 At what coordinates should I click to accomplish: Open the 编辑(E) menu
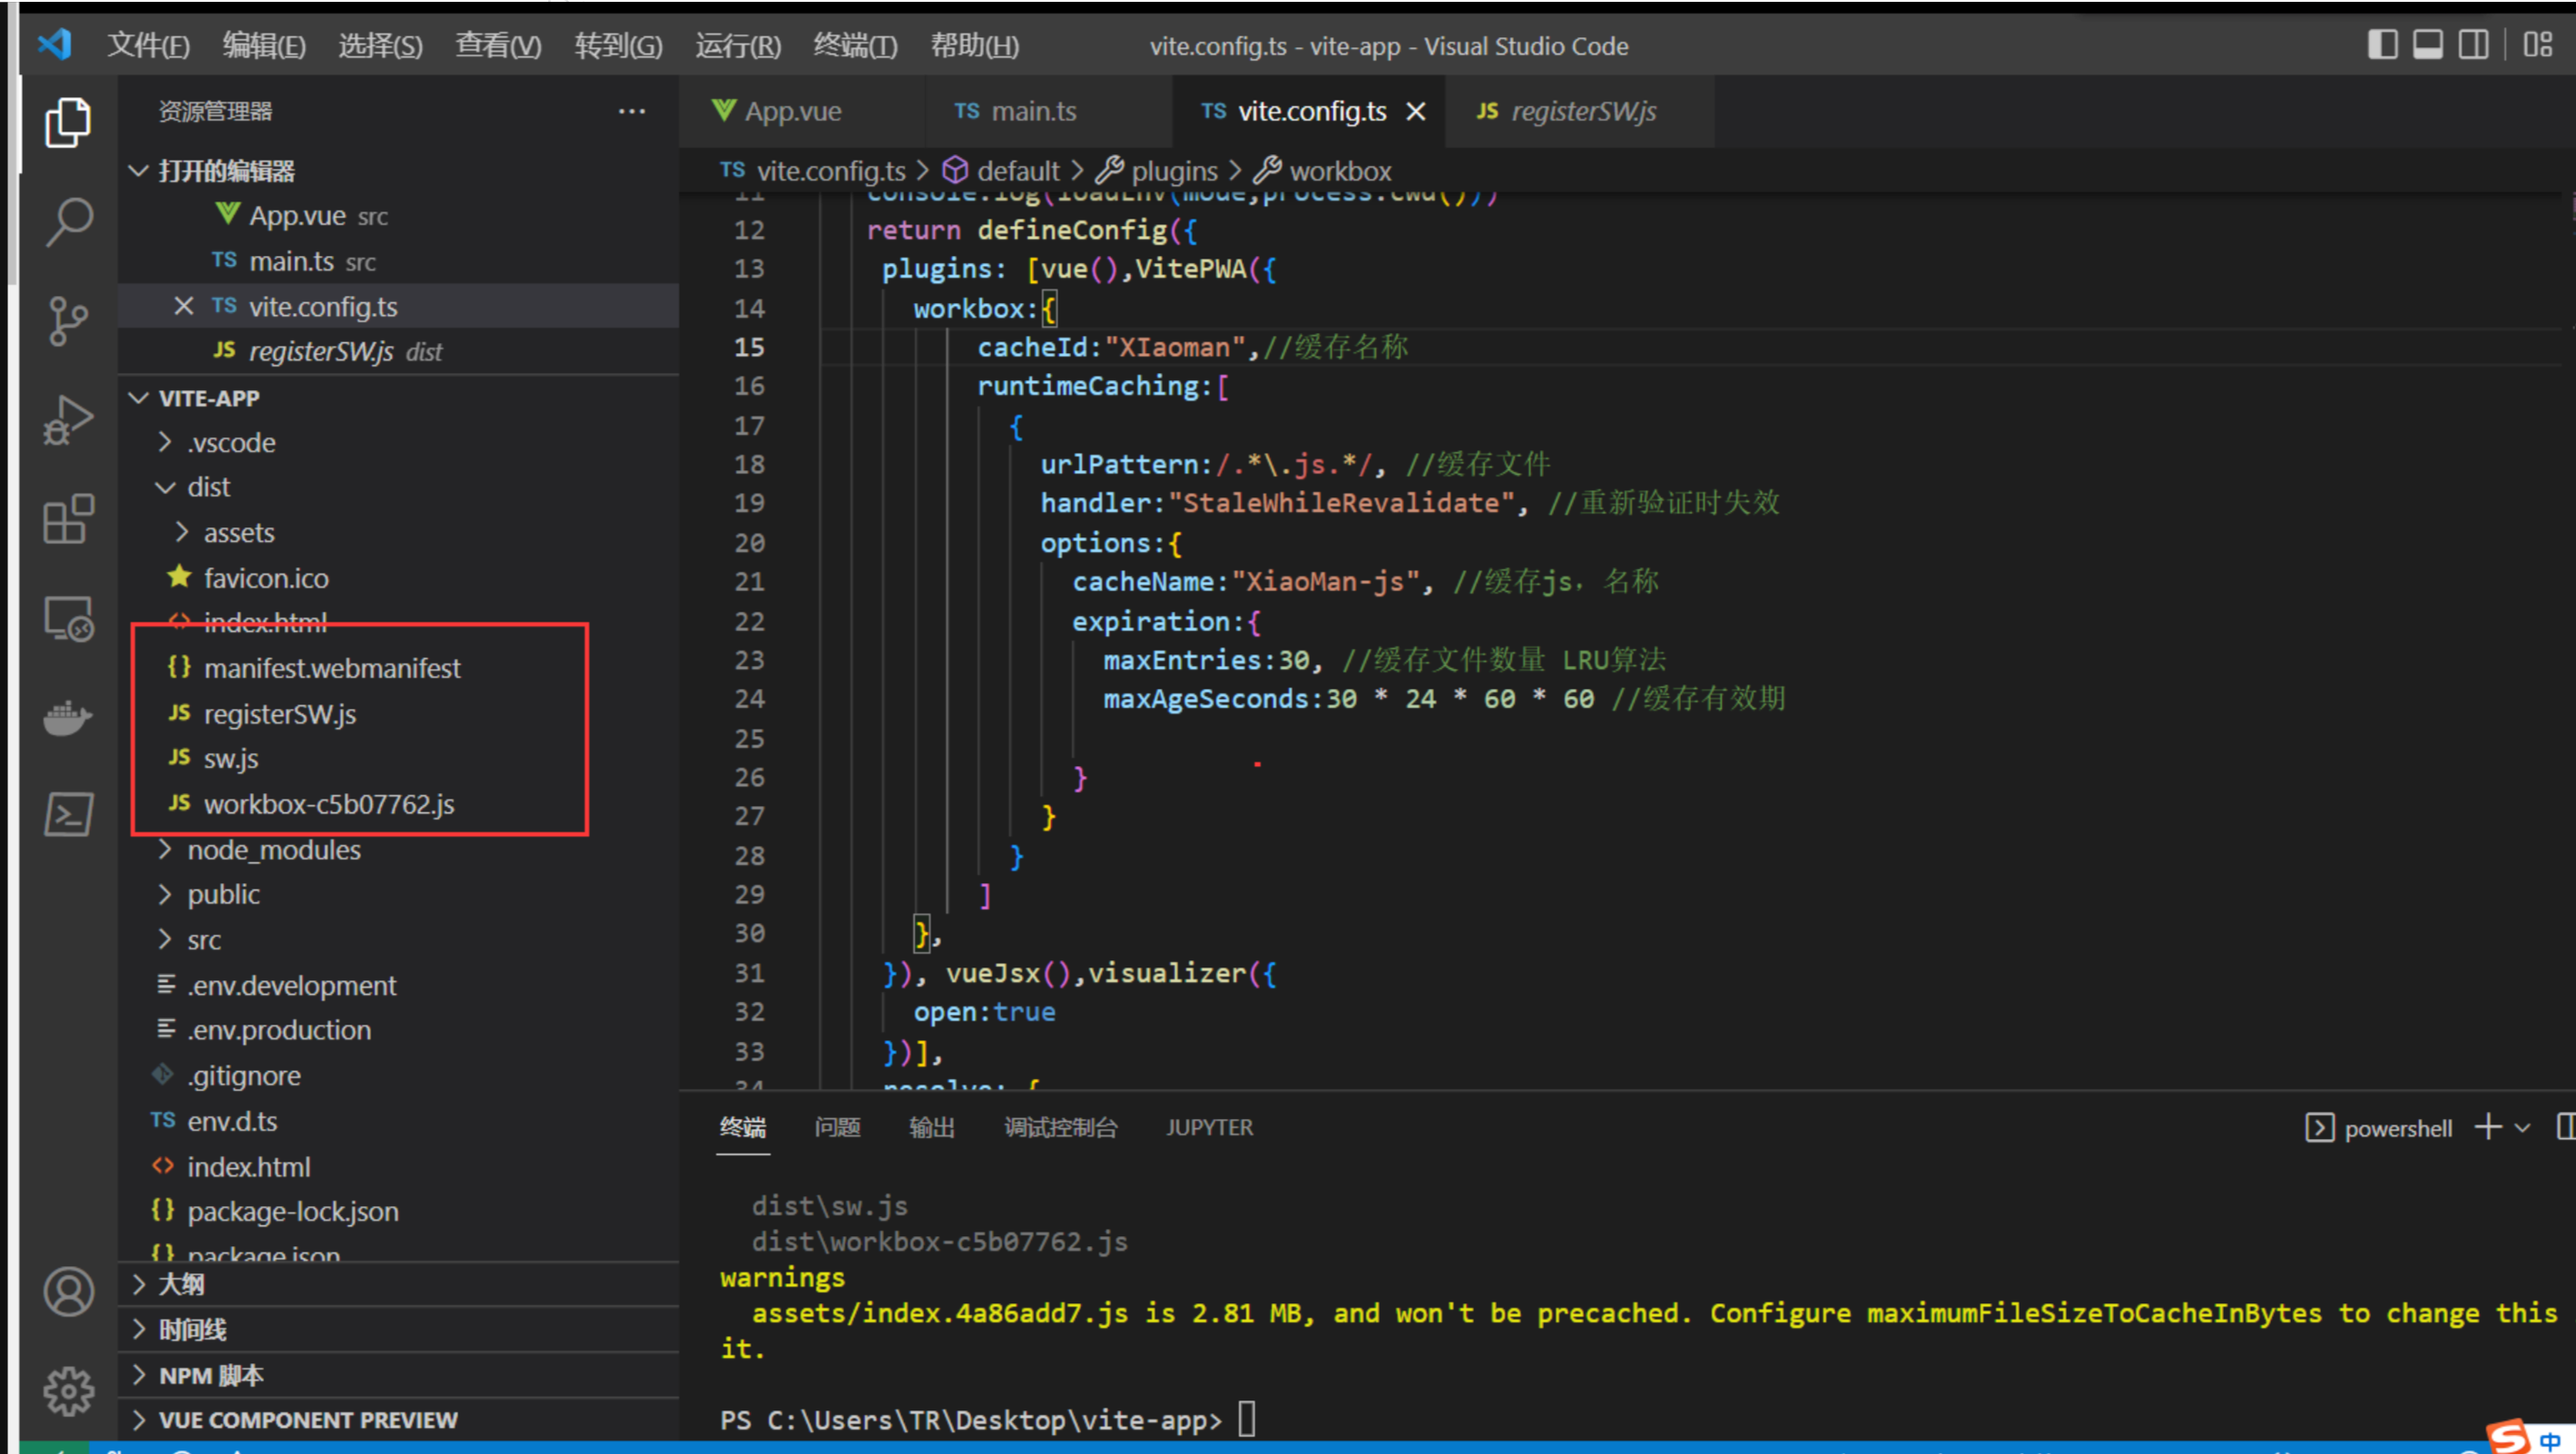click(x=264, y=45)
